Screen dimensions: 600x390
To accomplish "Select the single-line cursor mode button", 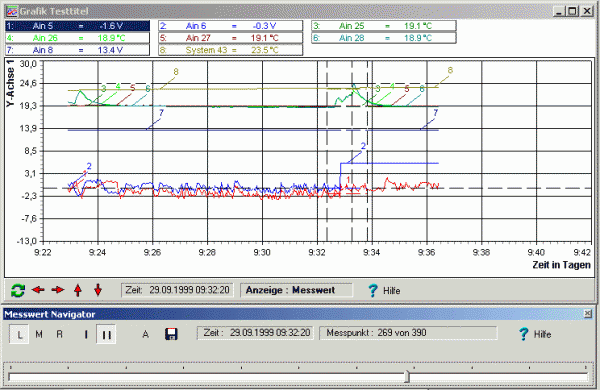I will pos(86,335).
